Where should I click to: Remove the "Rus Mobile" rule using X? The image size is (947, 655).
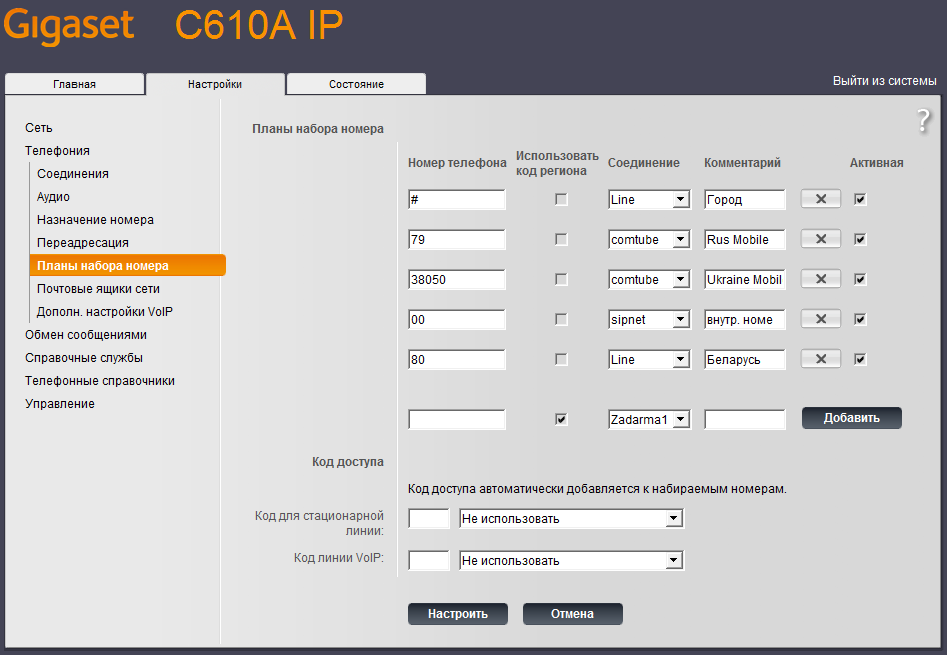[820, 239]
